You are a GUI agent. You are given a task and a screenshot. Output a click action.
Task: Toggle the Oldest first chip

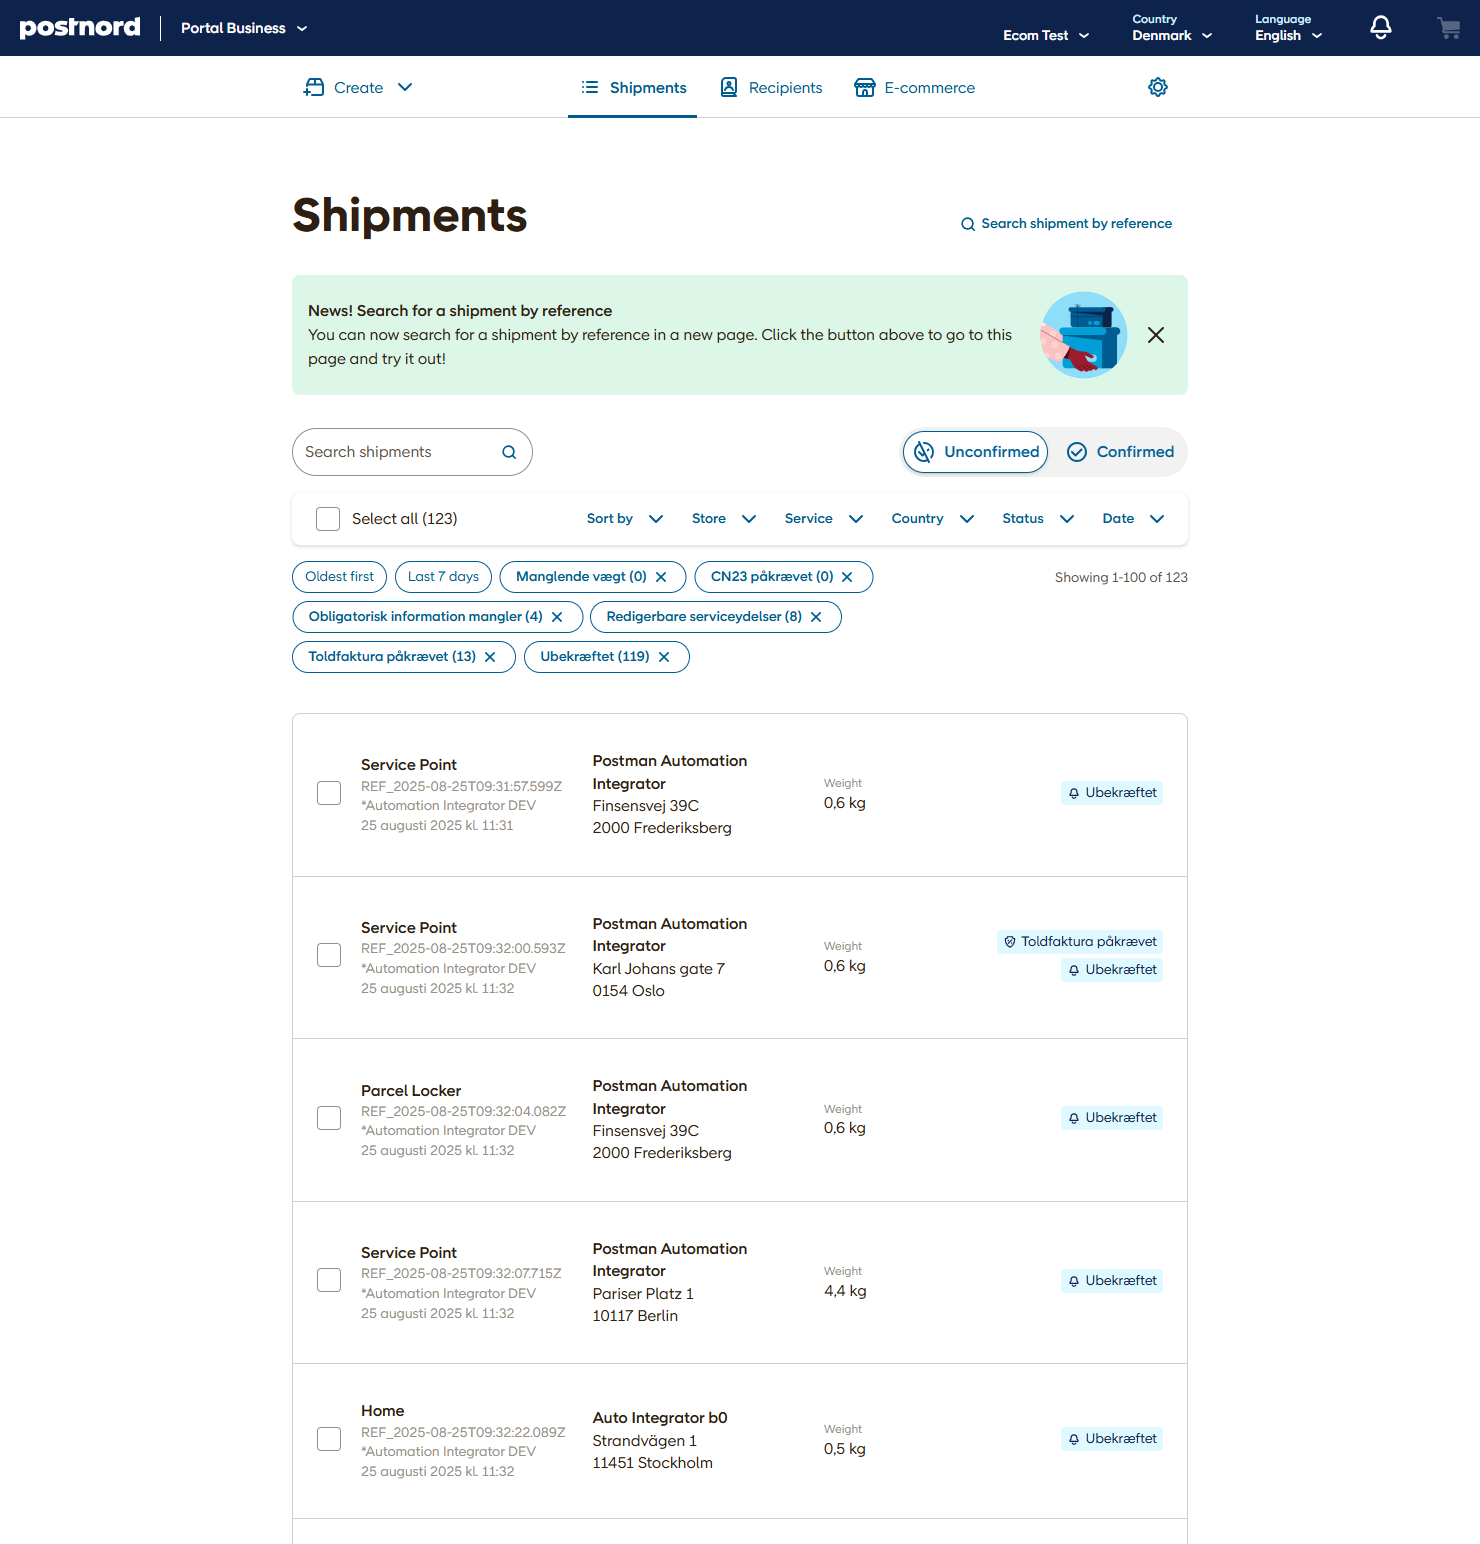(x=339, y=577)
